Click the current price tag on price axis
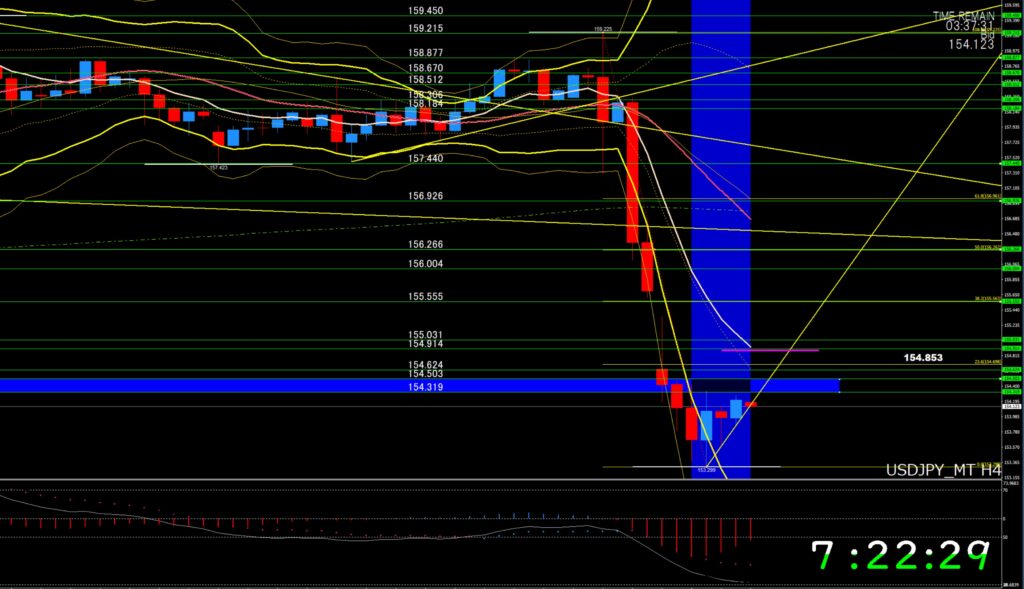 point(1011,407)
